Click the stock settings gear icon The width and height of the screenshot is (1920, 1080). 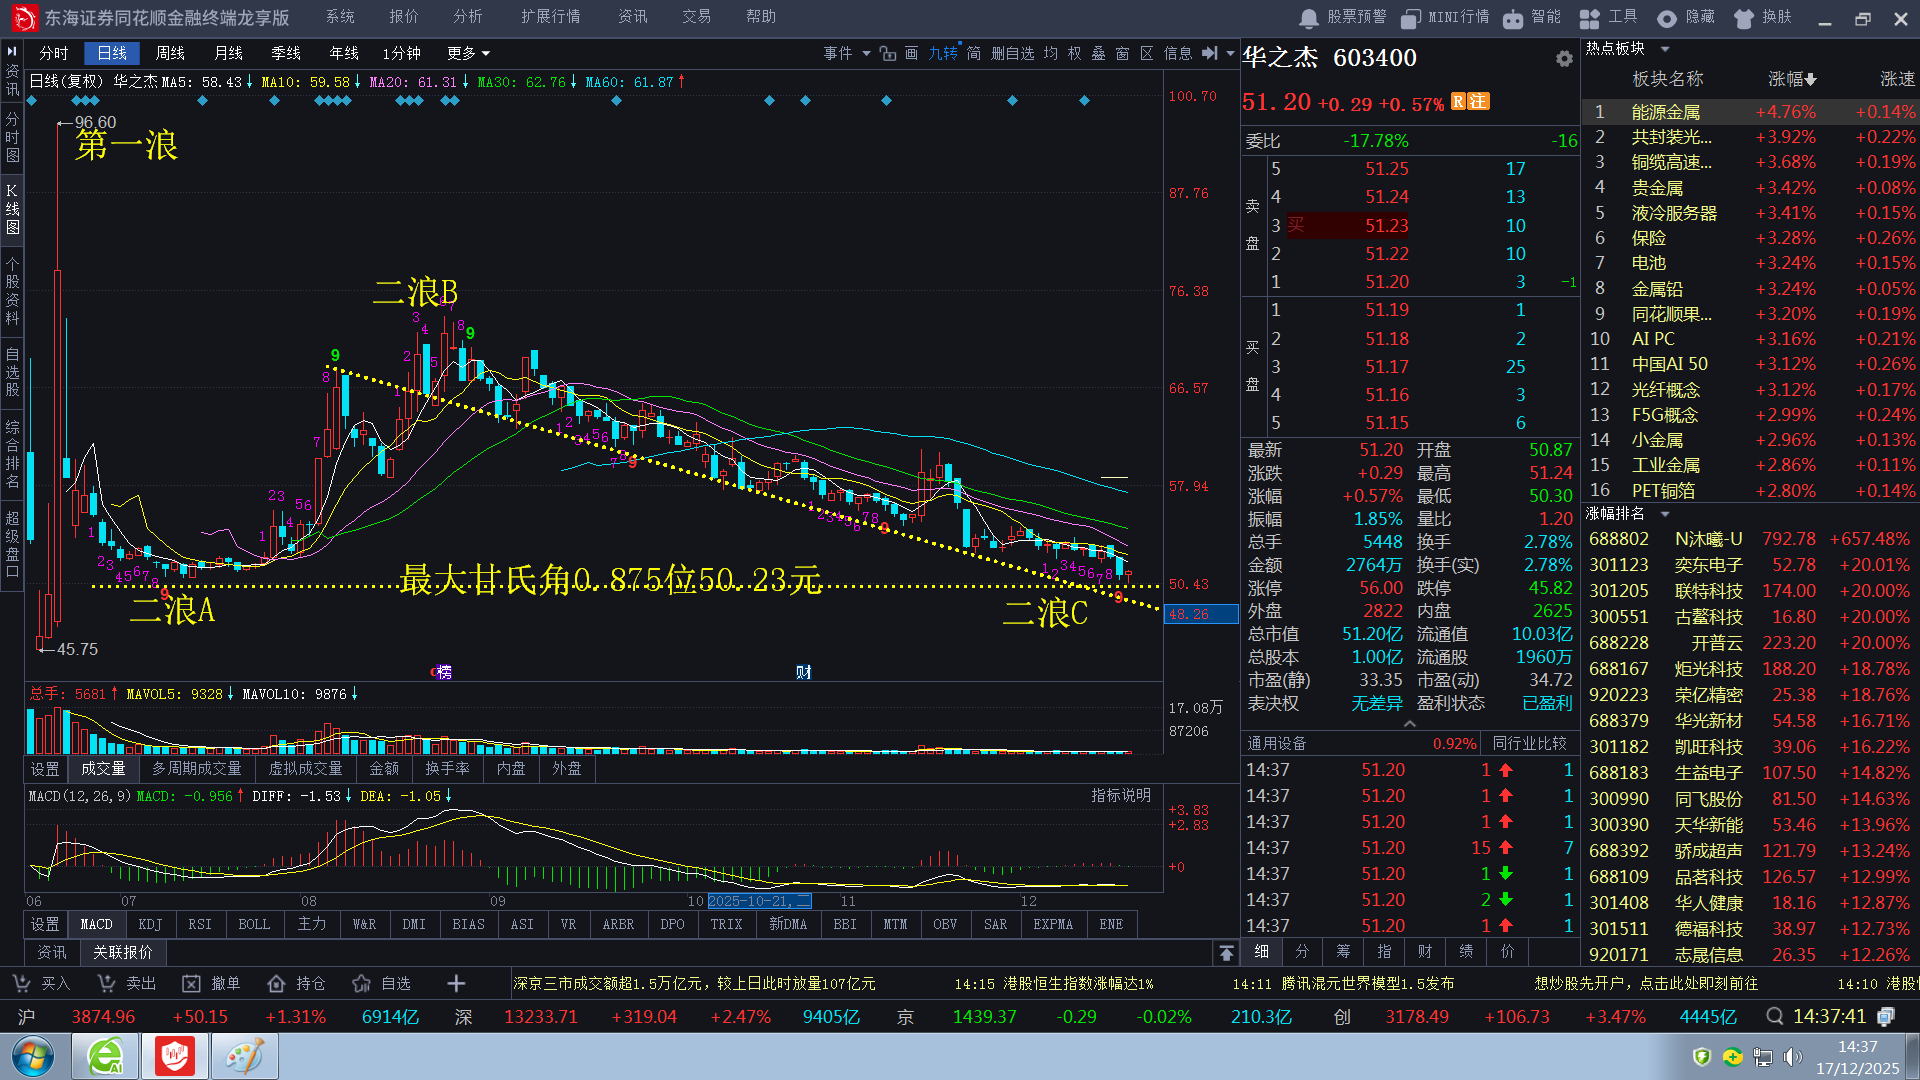click(1564, 59)
